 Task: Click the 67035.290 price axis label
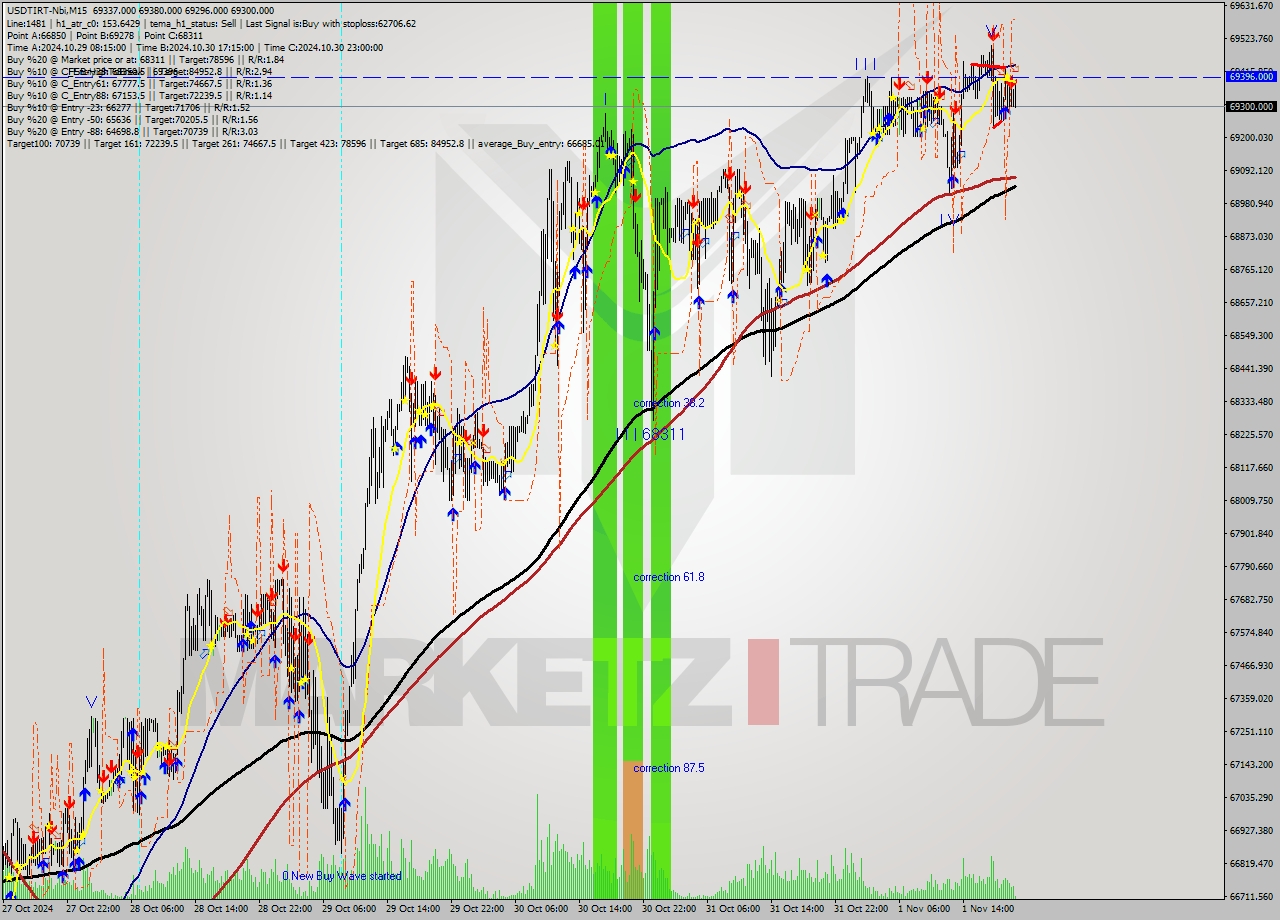tap(1252, 797)
